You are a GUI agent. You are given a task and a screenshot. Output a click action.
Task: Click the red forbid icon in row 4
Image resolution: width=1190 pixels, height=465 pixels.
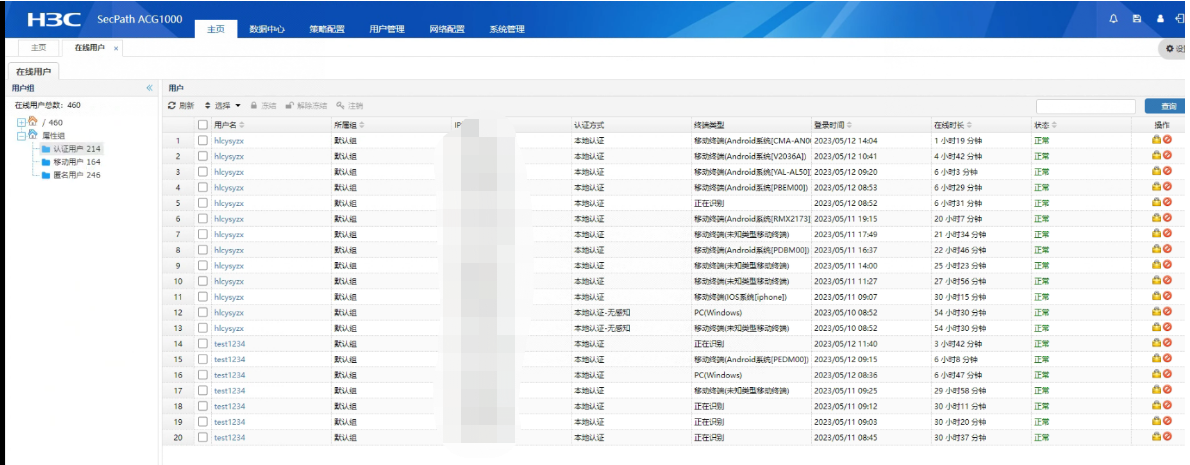[1167, 187]
